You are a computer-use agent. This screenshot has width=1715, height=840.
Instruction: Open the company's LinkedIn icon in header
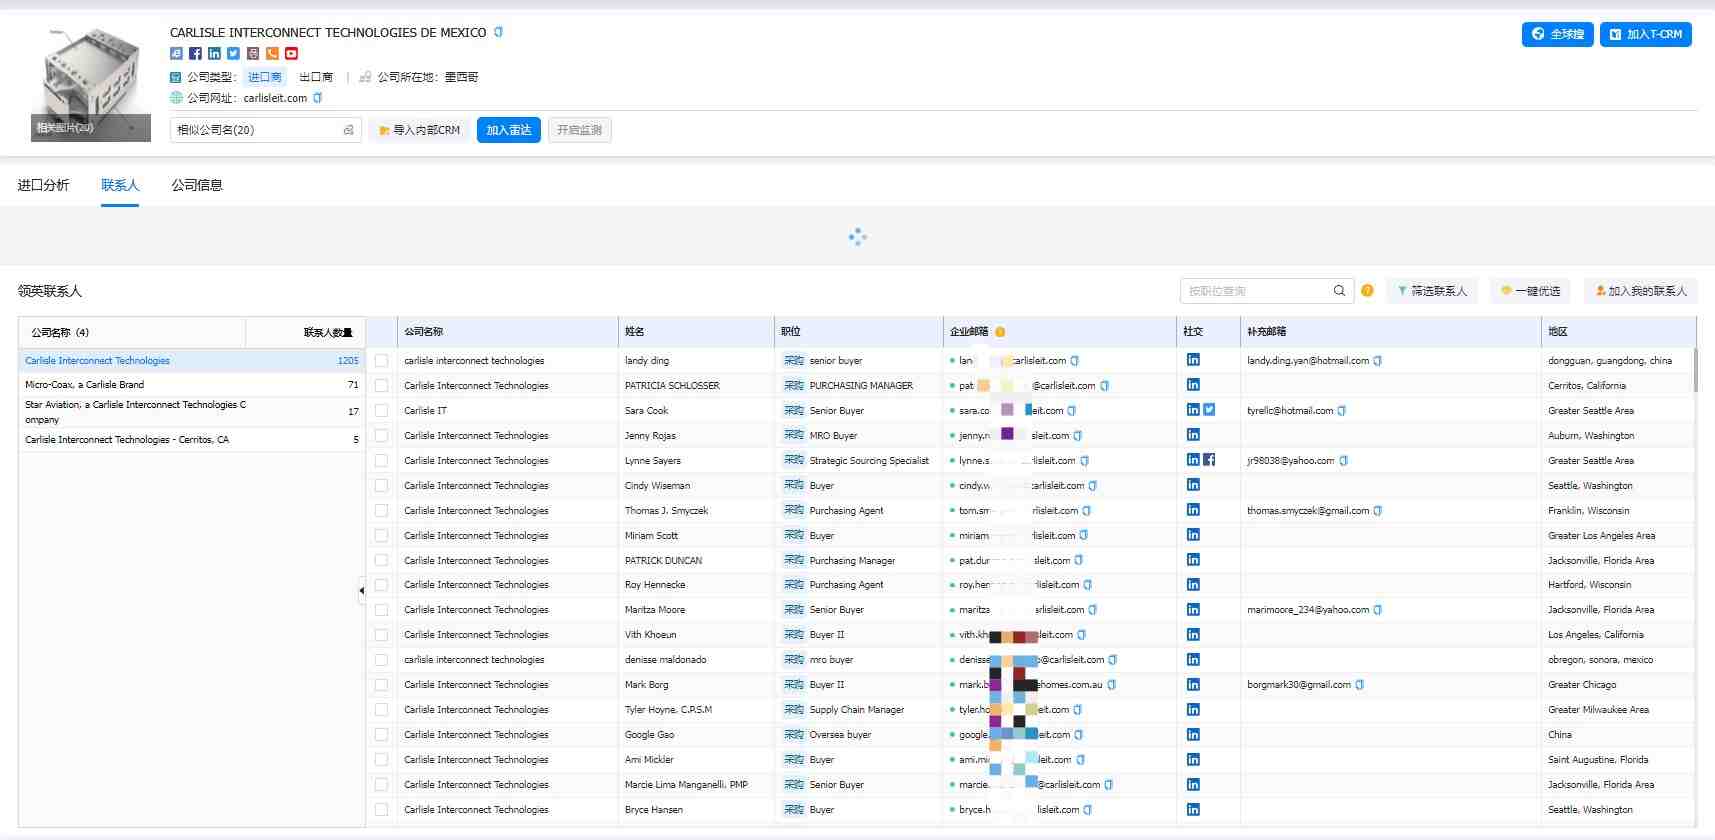tap(214, 54)
